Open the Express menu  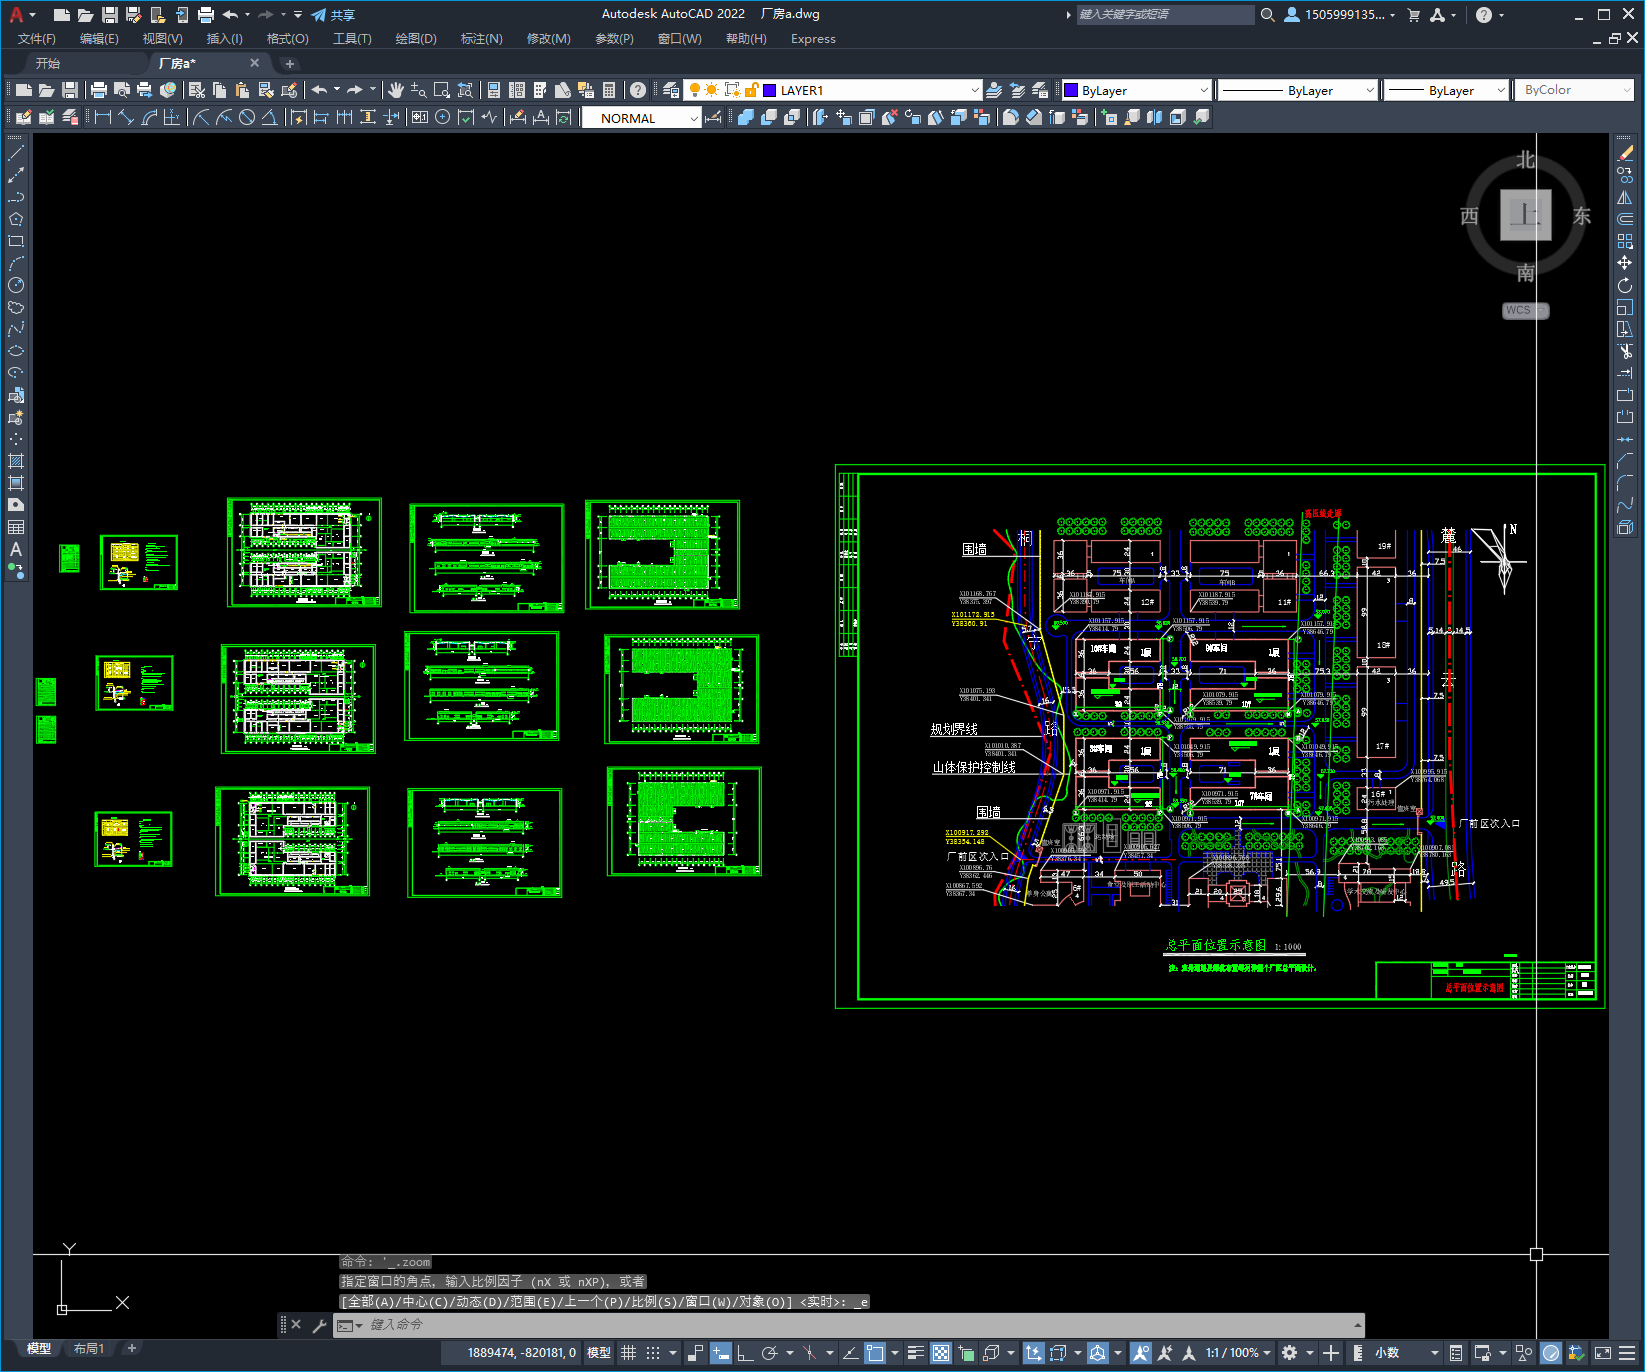813,39
